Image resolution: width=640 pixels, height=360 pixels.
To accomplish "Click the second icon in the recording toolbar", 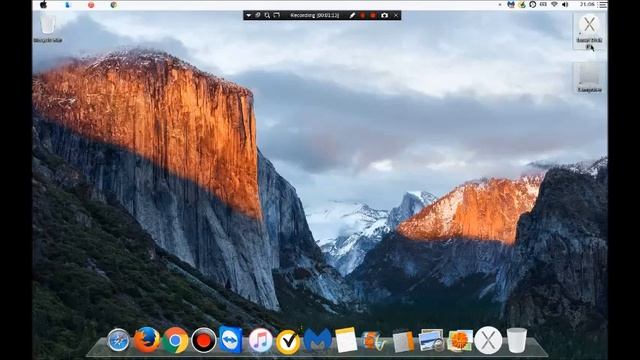I will click(x=258, y=16).
